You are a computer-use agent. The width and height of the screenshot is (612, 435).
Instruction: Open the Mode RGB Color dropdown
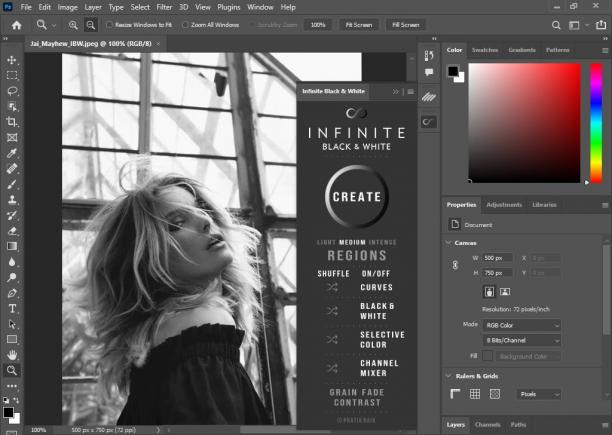(522, 325)
